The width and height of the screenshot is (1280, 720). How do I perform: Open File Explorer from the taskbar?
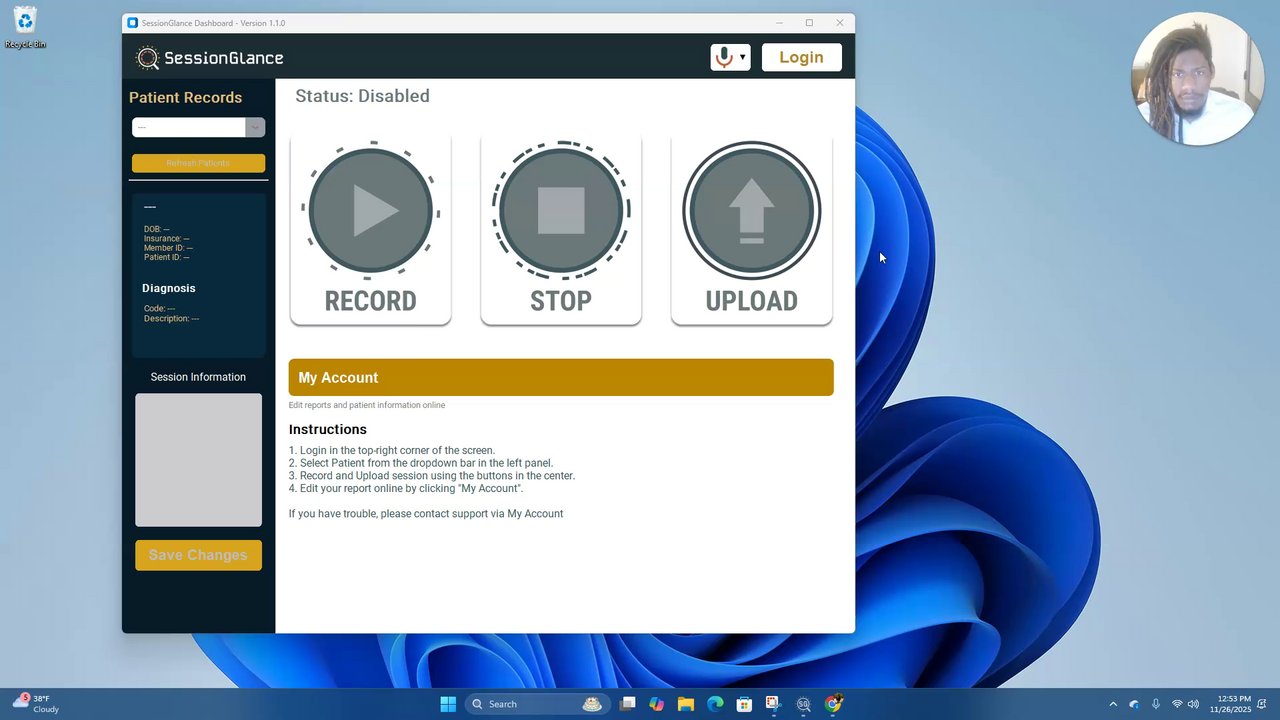(x=686, y=704)
